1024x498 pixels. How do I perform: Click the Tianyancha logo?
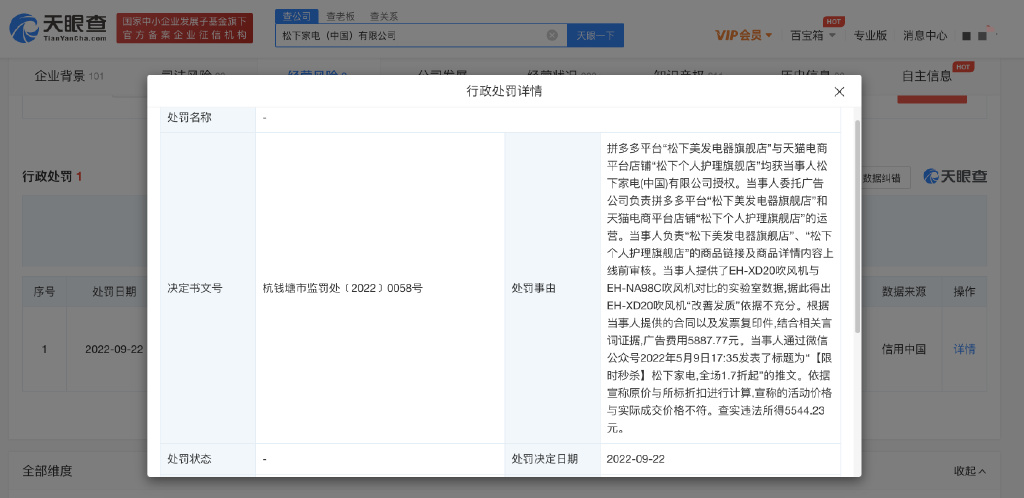pos(58,28)
